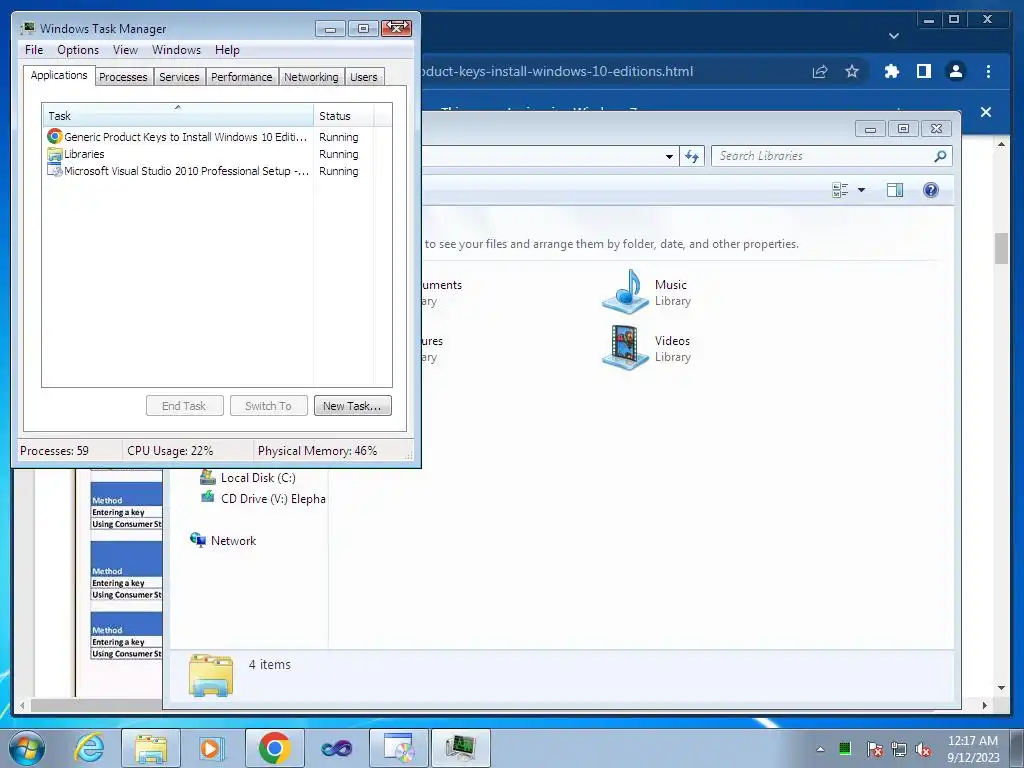The width and height of the screenshot is (1024, 768).
Task: Dismiss the Chrome notification bar with X
Action: click(x=985, y=112)
